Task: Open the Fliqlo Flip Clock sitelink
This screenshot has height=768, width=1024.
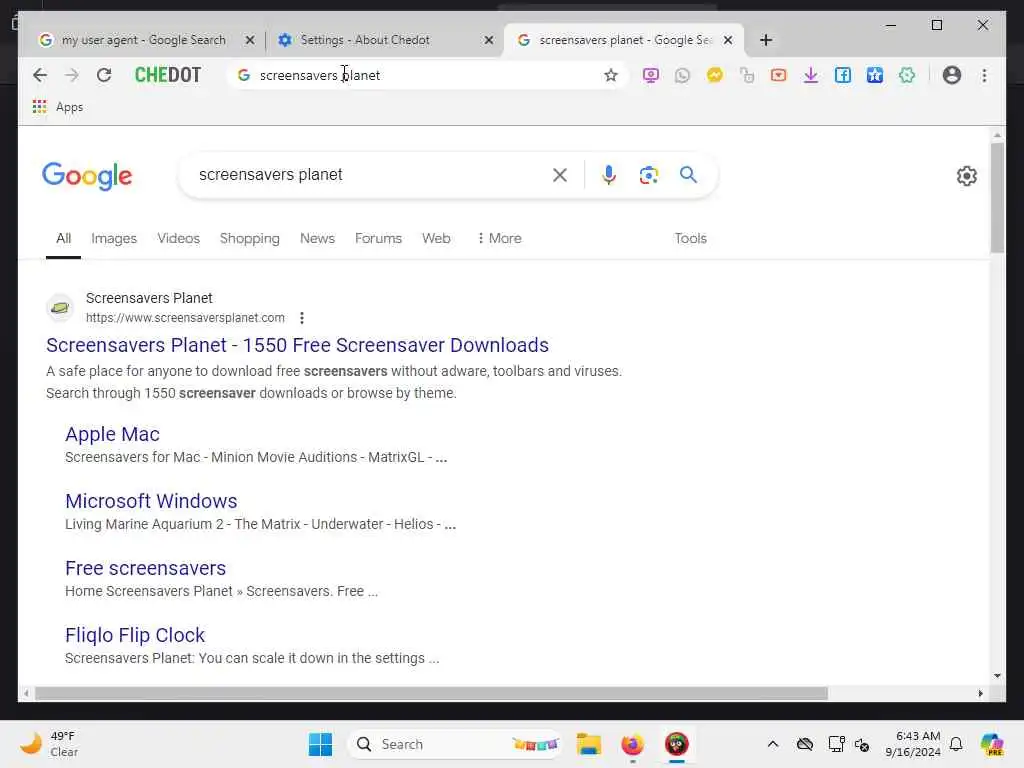Action: click(x=135, y=635)
